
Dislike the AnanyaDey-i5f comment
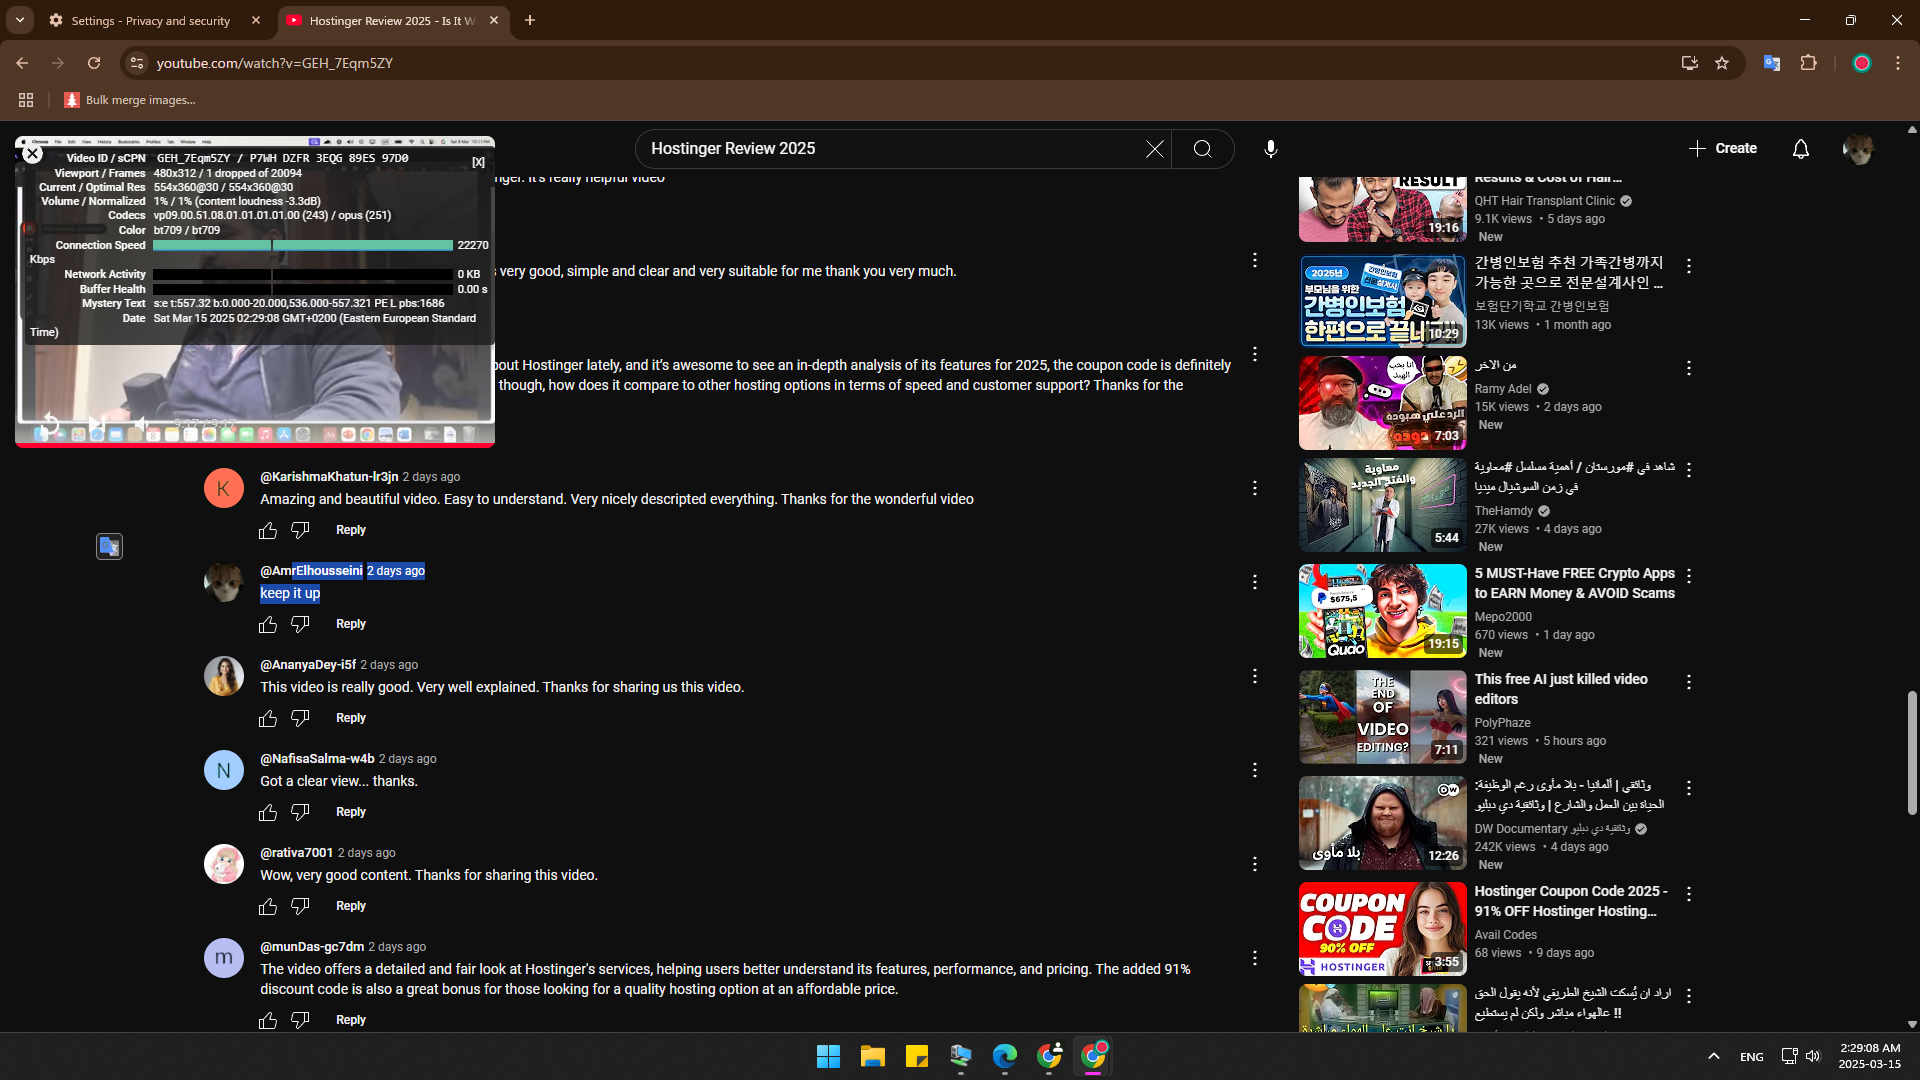point(300,718)
